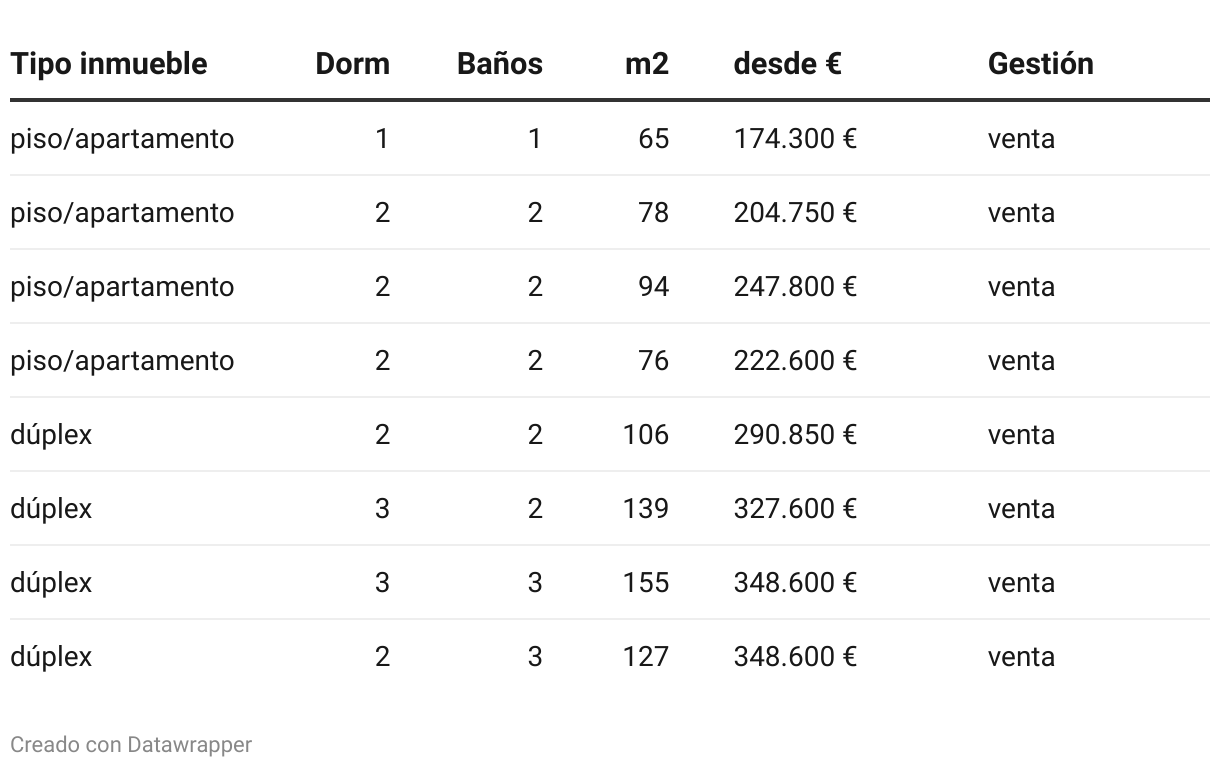Select the 327.600 € price cell

click(x=795, y=508)
